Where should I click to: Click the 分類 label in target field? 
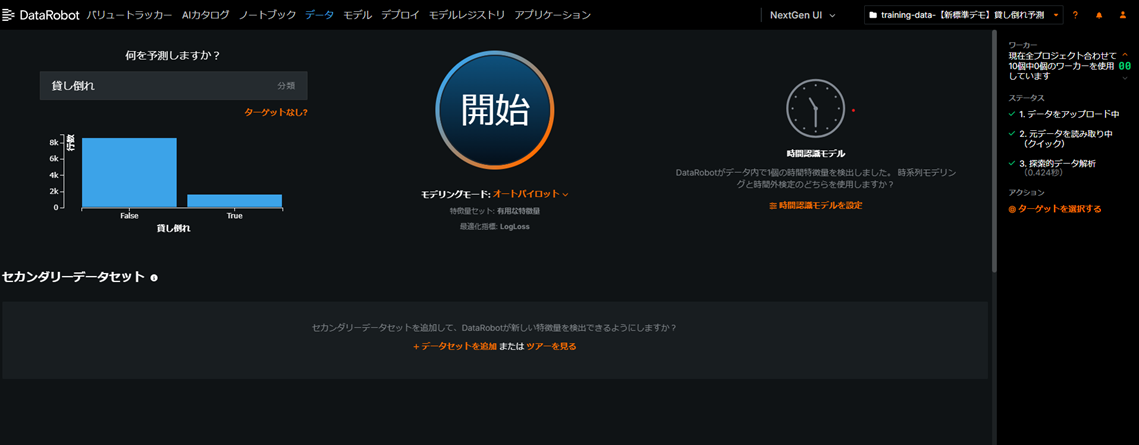click(x=286, y=86)
